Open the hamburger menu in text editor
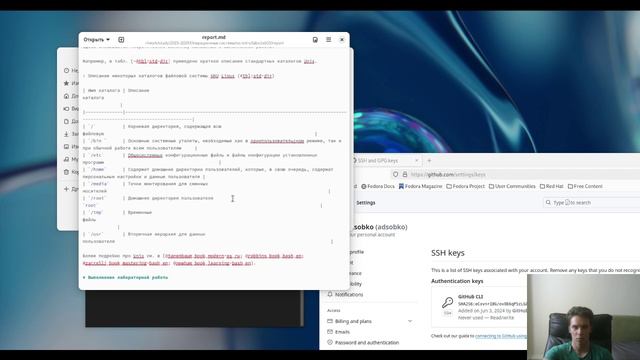 tap(329, 40)
